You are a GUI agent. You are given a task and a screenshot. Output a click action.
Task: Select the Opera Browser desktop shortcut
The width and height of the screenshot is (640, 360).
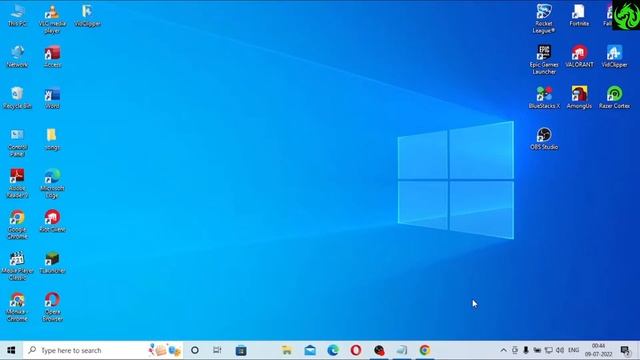point(52,307)
